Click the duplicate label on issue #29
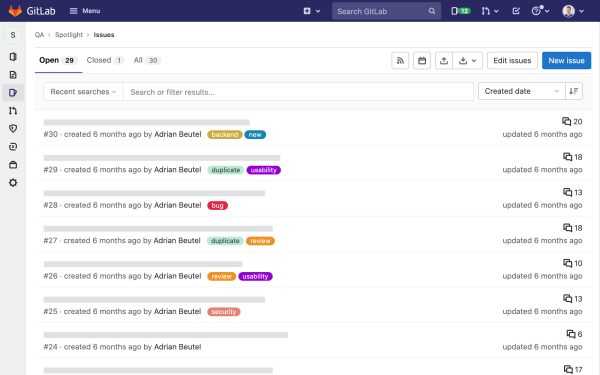The height and width of the screenshot is (375, 600). click(x=225, y=170)
